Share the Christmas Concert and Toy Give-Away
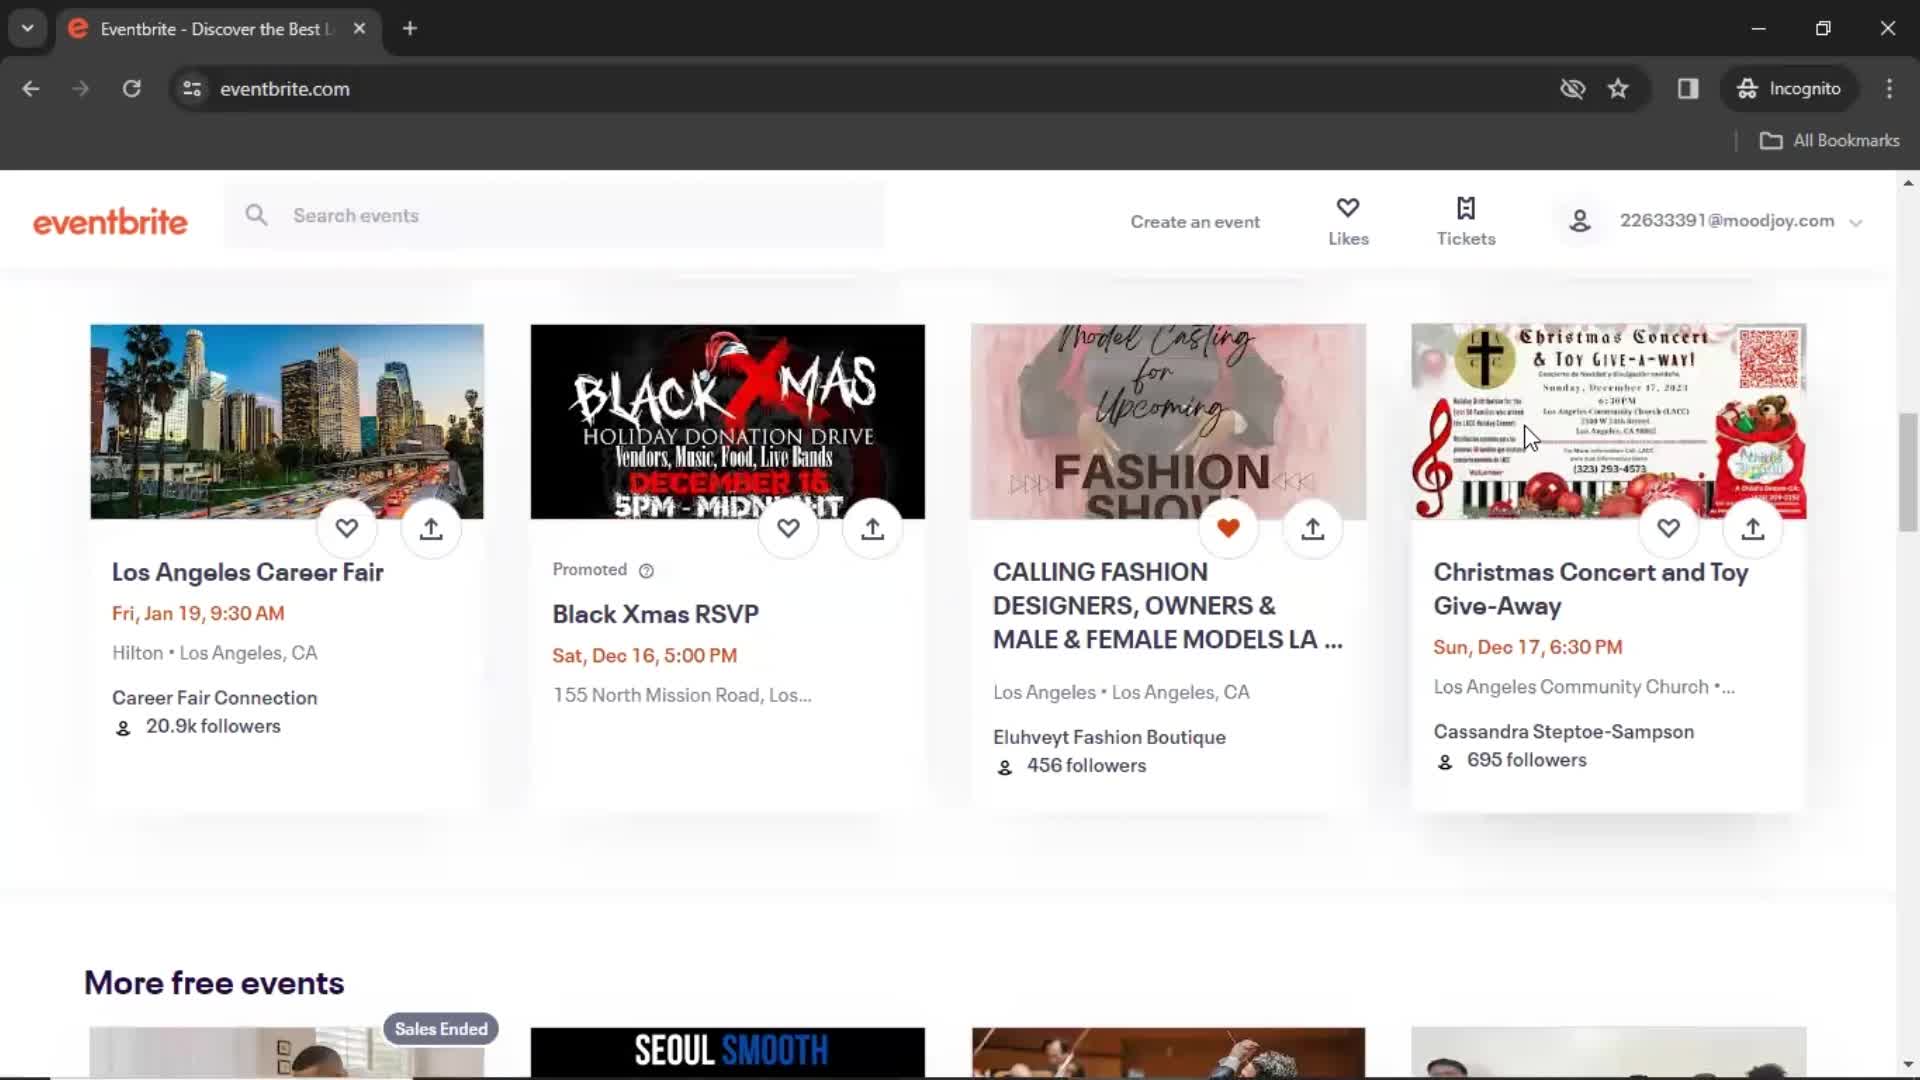The height and width of the screenshot is (1080, 1920). click(x=1753, y=528)
